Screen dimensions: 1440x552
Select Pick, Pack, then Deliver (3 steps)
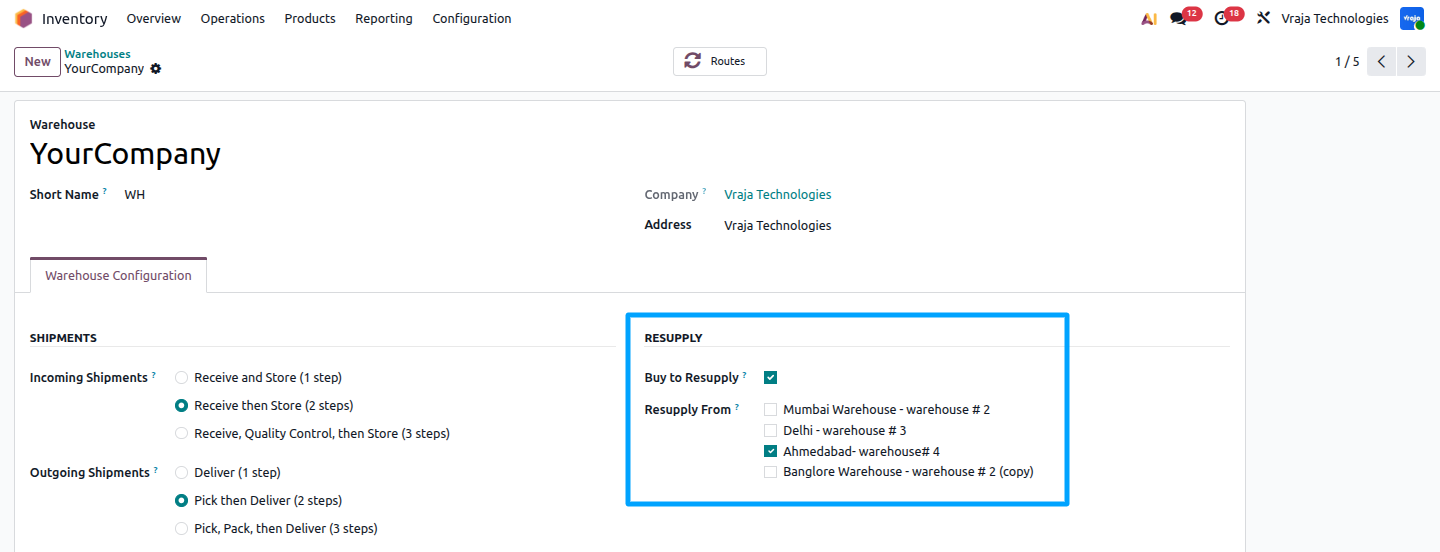(181, 529)
